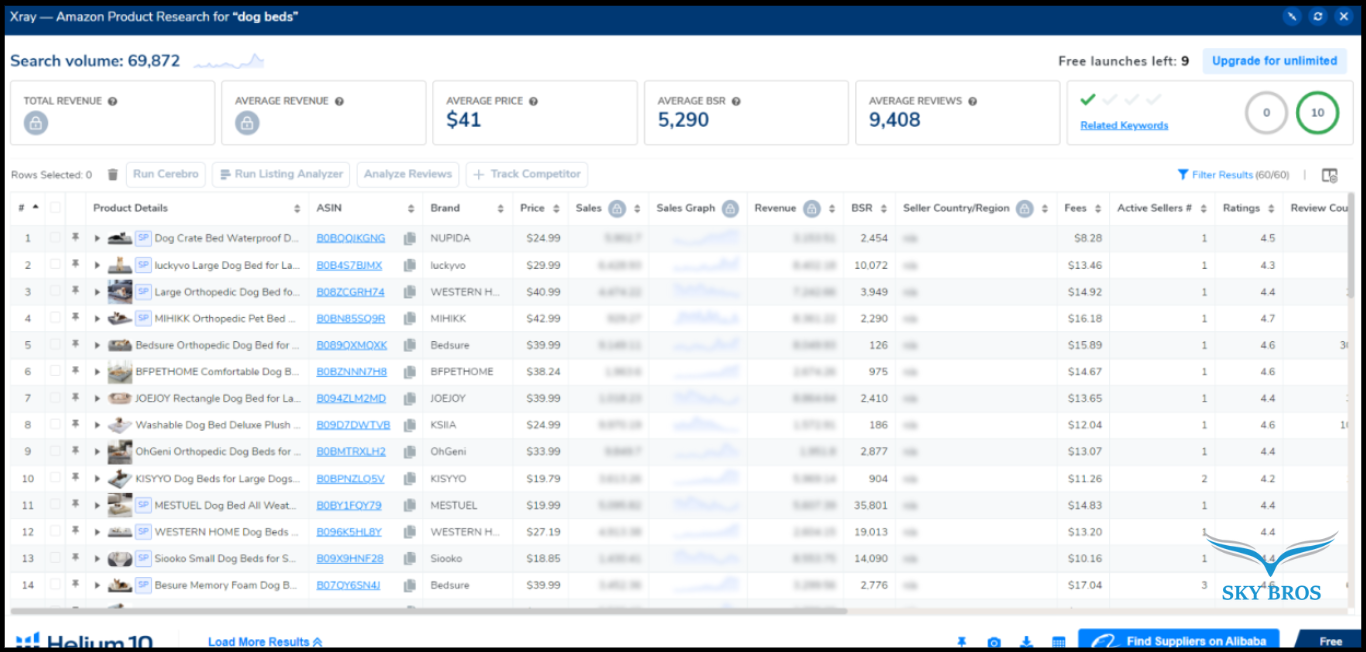Screen dimensions: 1366x652
Task: Select the checkbox for row 1
Action: pyautogui.click(x=56, y=238)
